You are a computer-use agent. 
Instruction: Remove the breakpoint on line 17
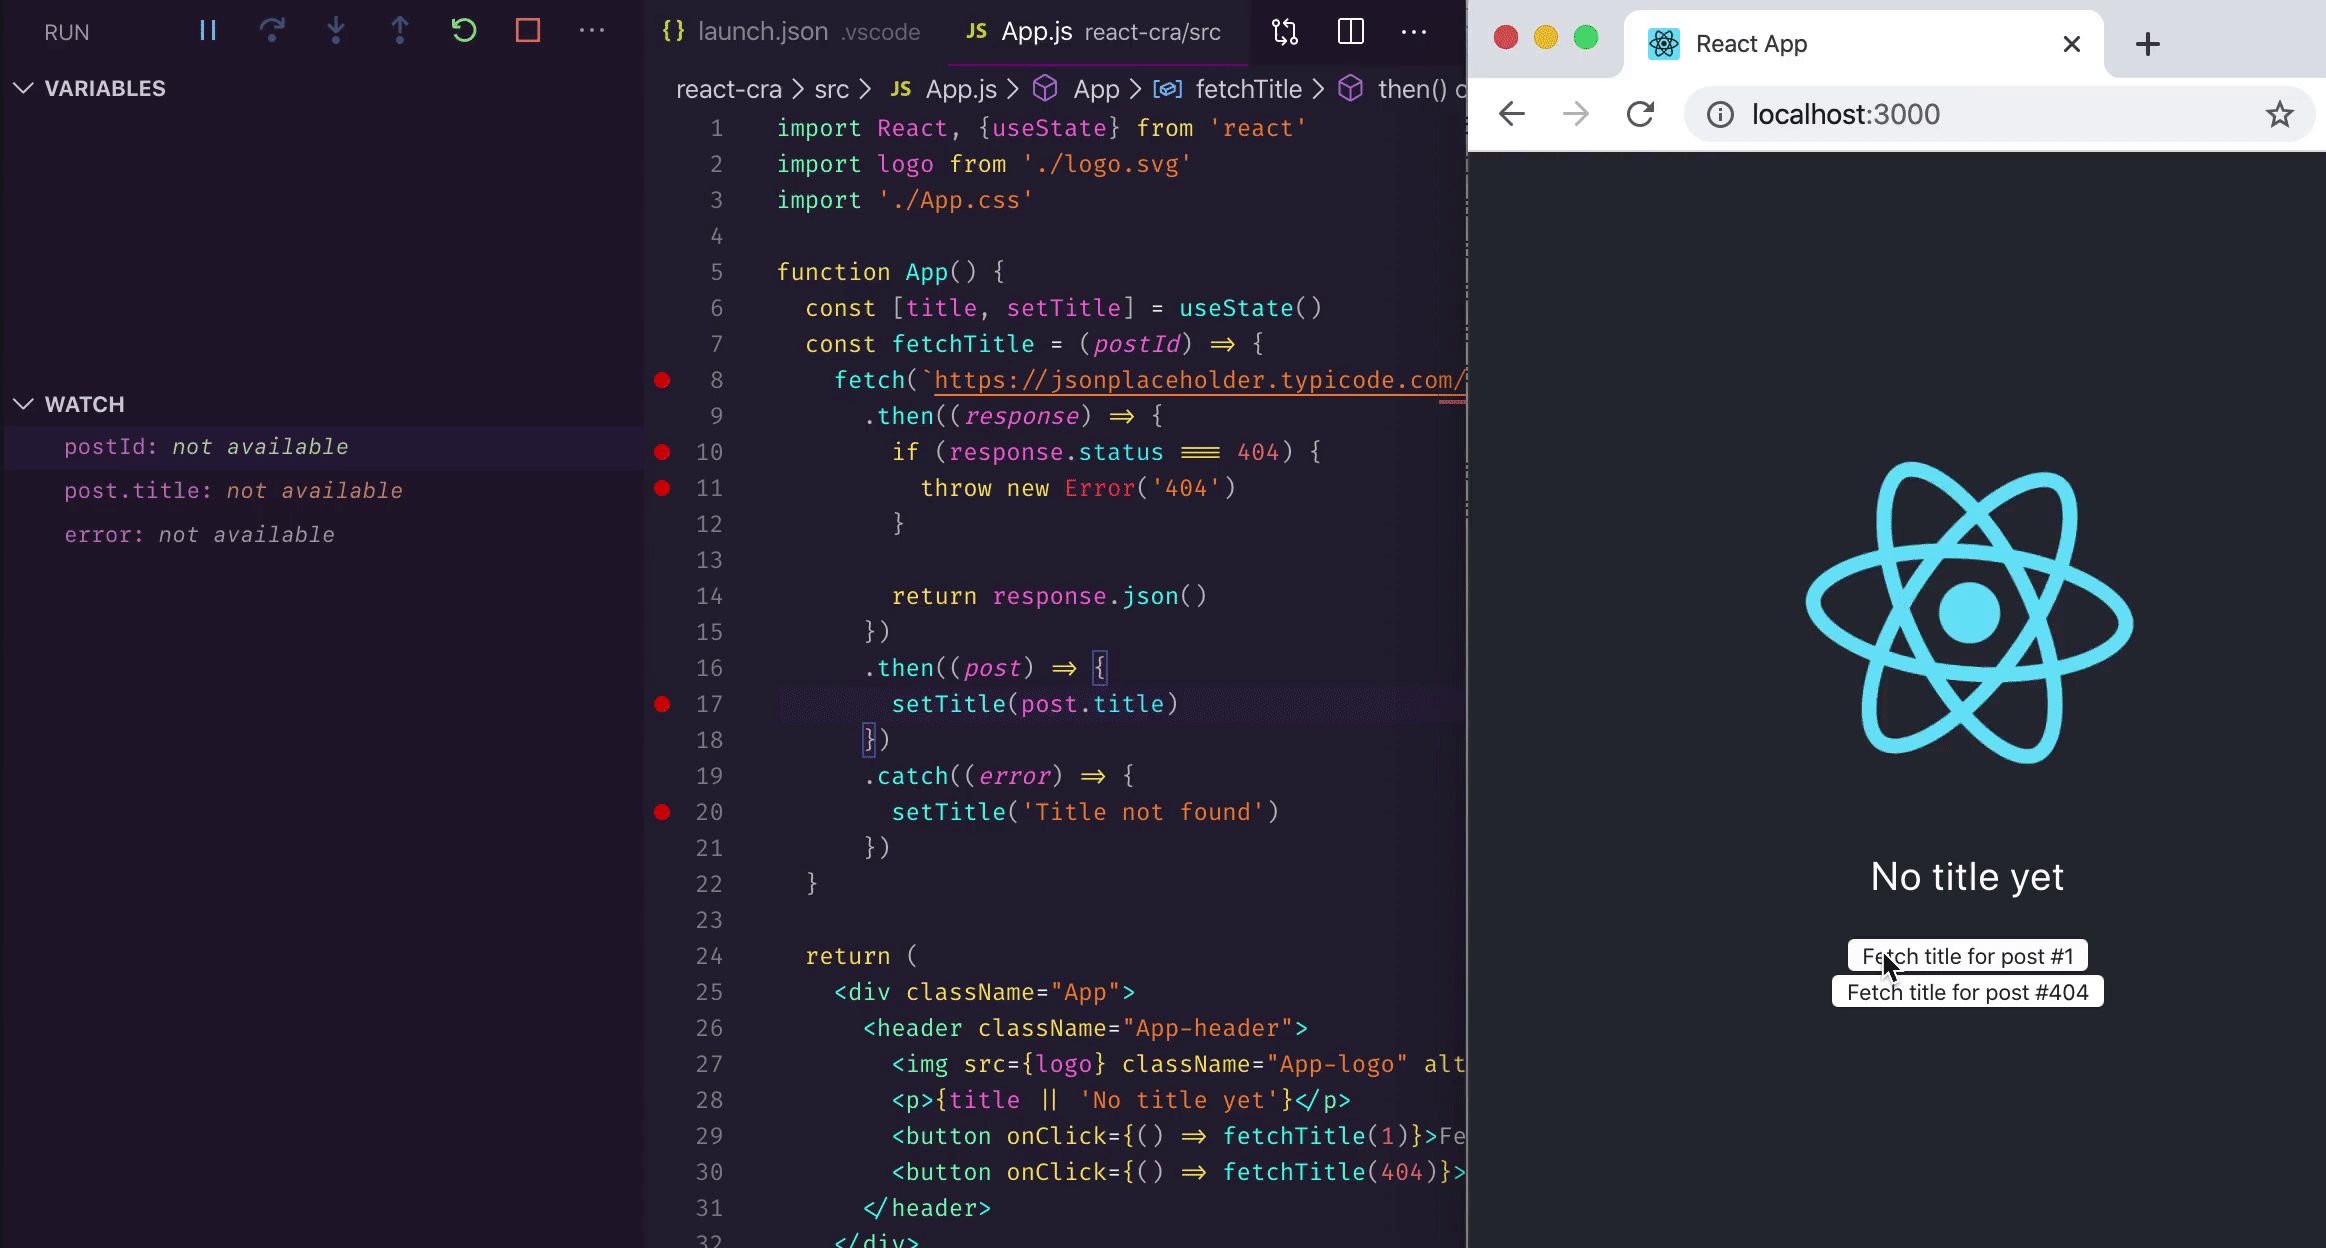[662, 704]
